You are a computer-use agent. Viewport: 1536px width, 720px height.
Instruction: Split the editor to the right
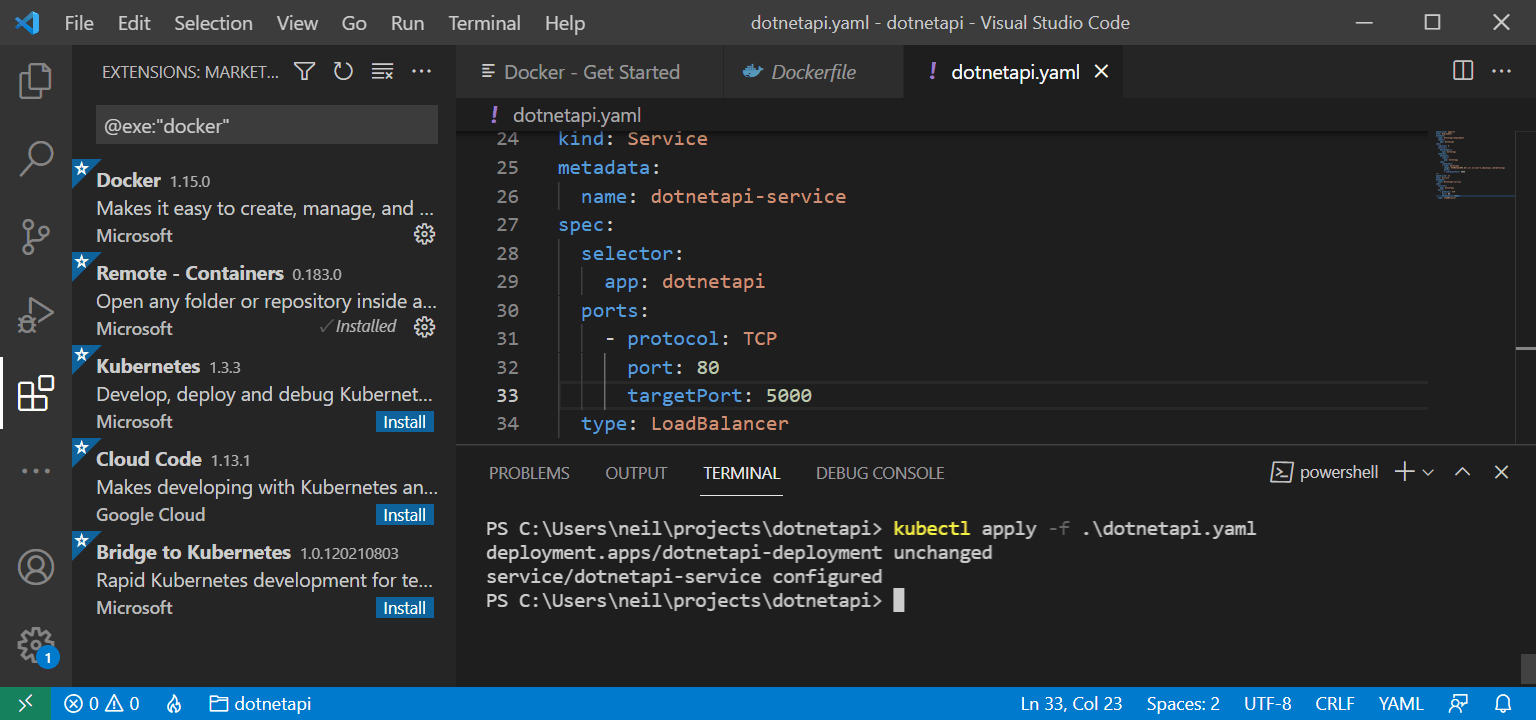coord(1462,71)
